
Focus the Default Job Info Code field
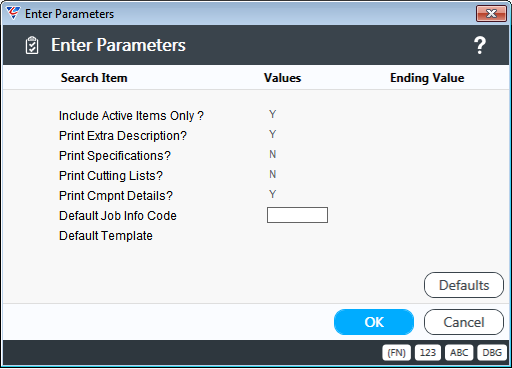tap(297, 215)
